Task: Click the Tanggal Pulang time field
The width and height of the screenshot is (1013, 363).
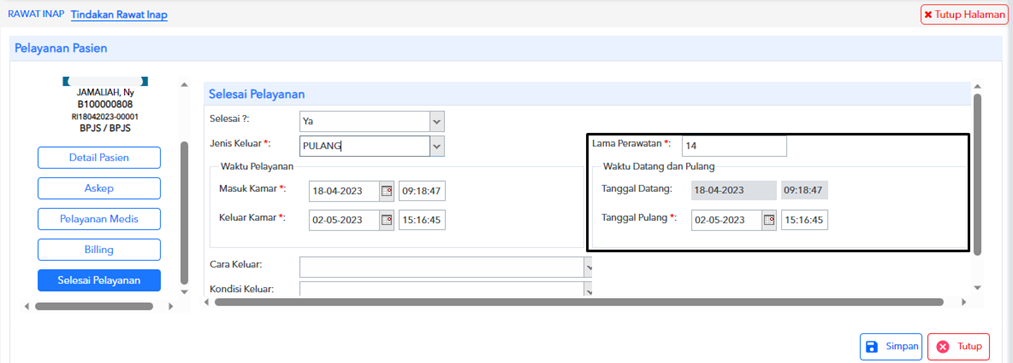Action: pos(804,220)
